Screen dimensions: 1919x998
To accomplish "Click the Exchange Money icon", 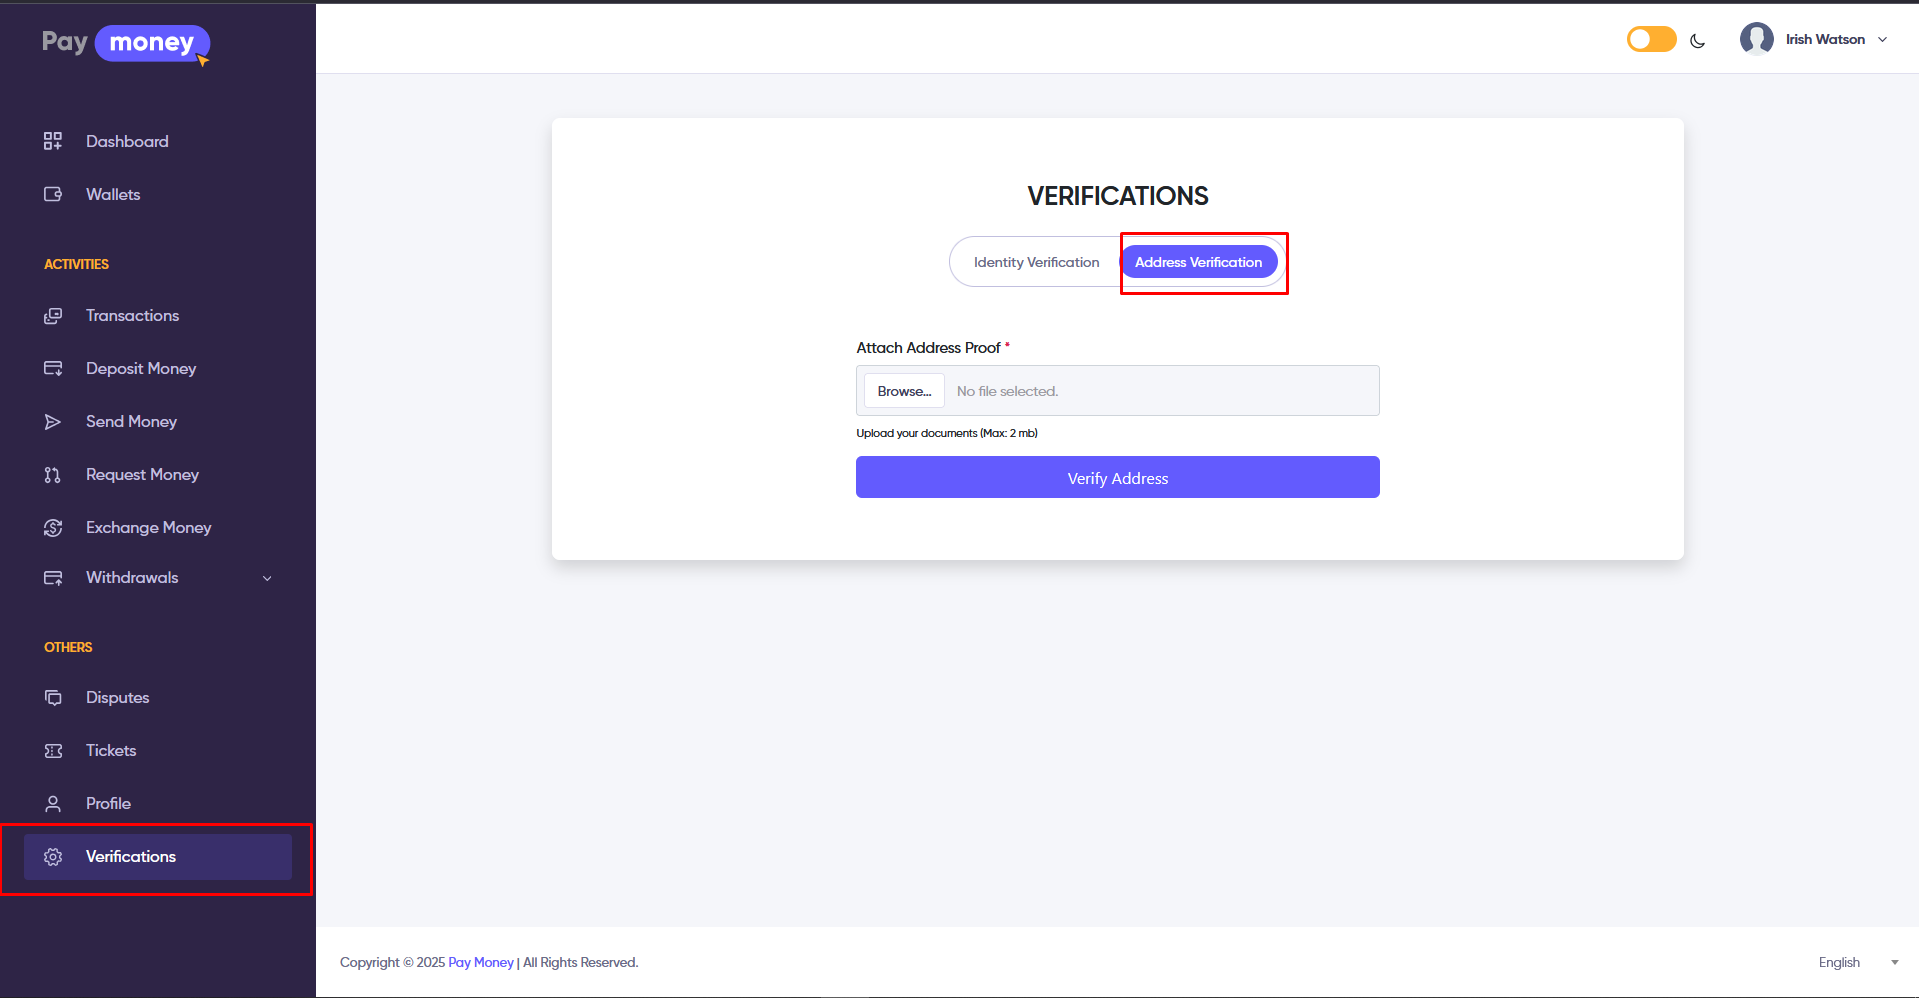I will [x=53, y=528].
